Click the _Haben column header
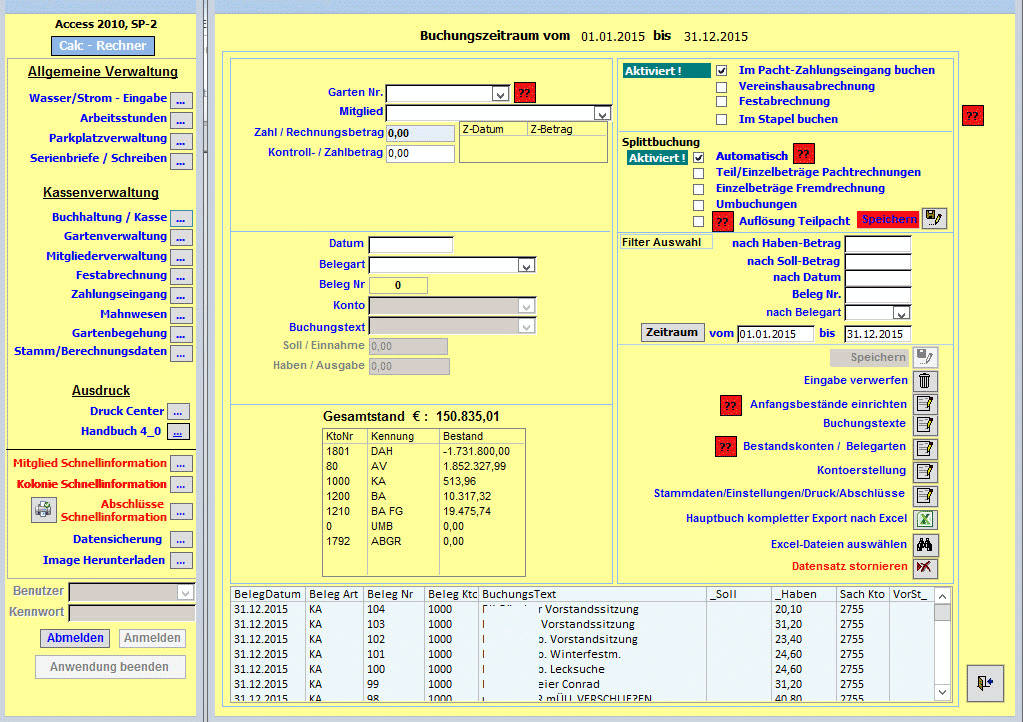1023x722 pixels. (x=803, y=594)
